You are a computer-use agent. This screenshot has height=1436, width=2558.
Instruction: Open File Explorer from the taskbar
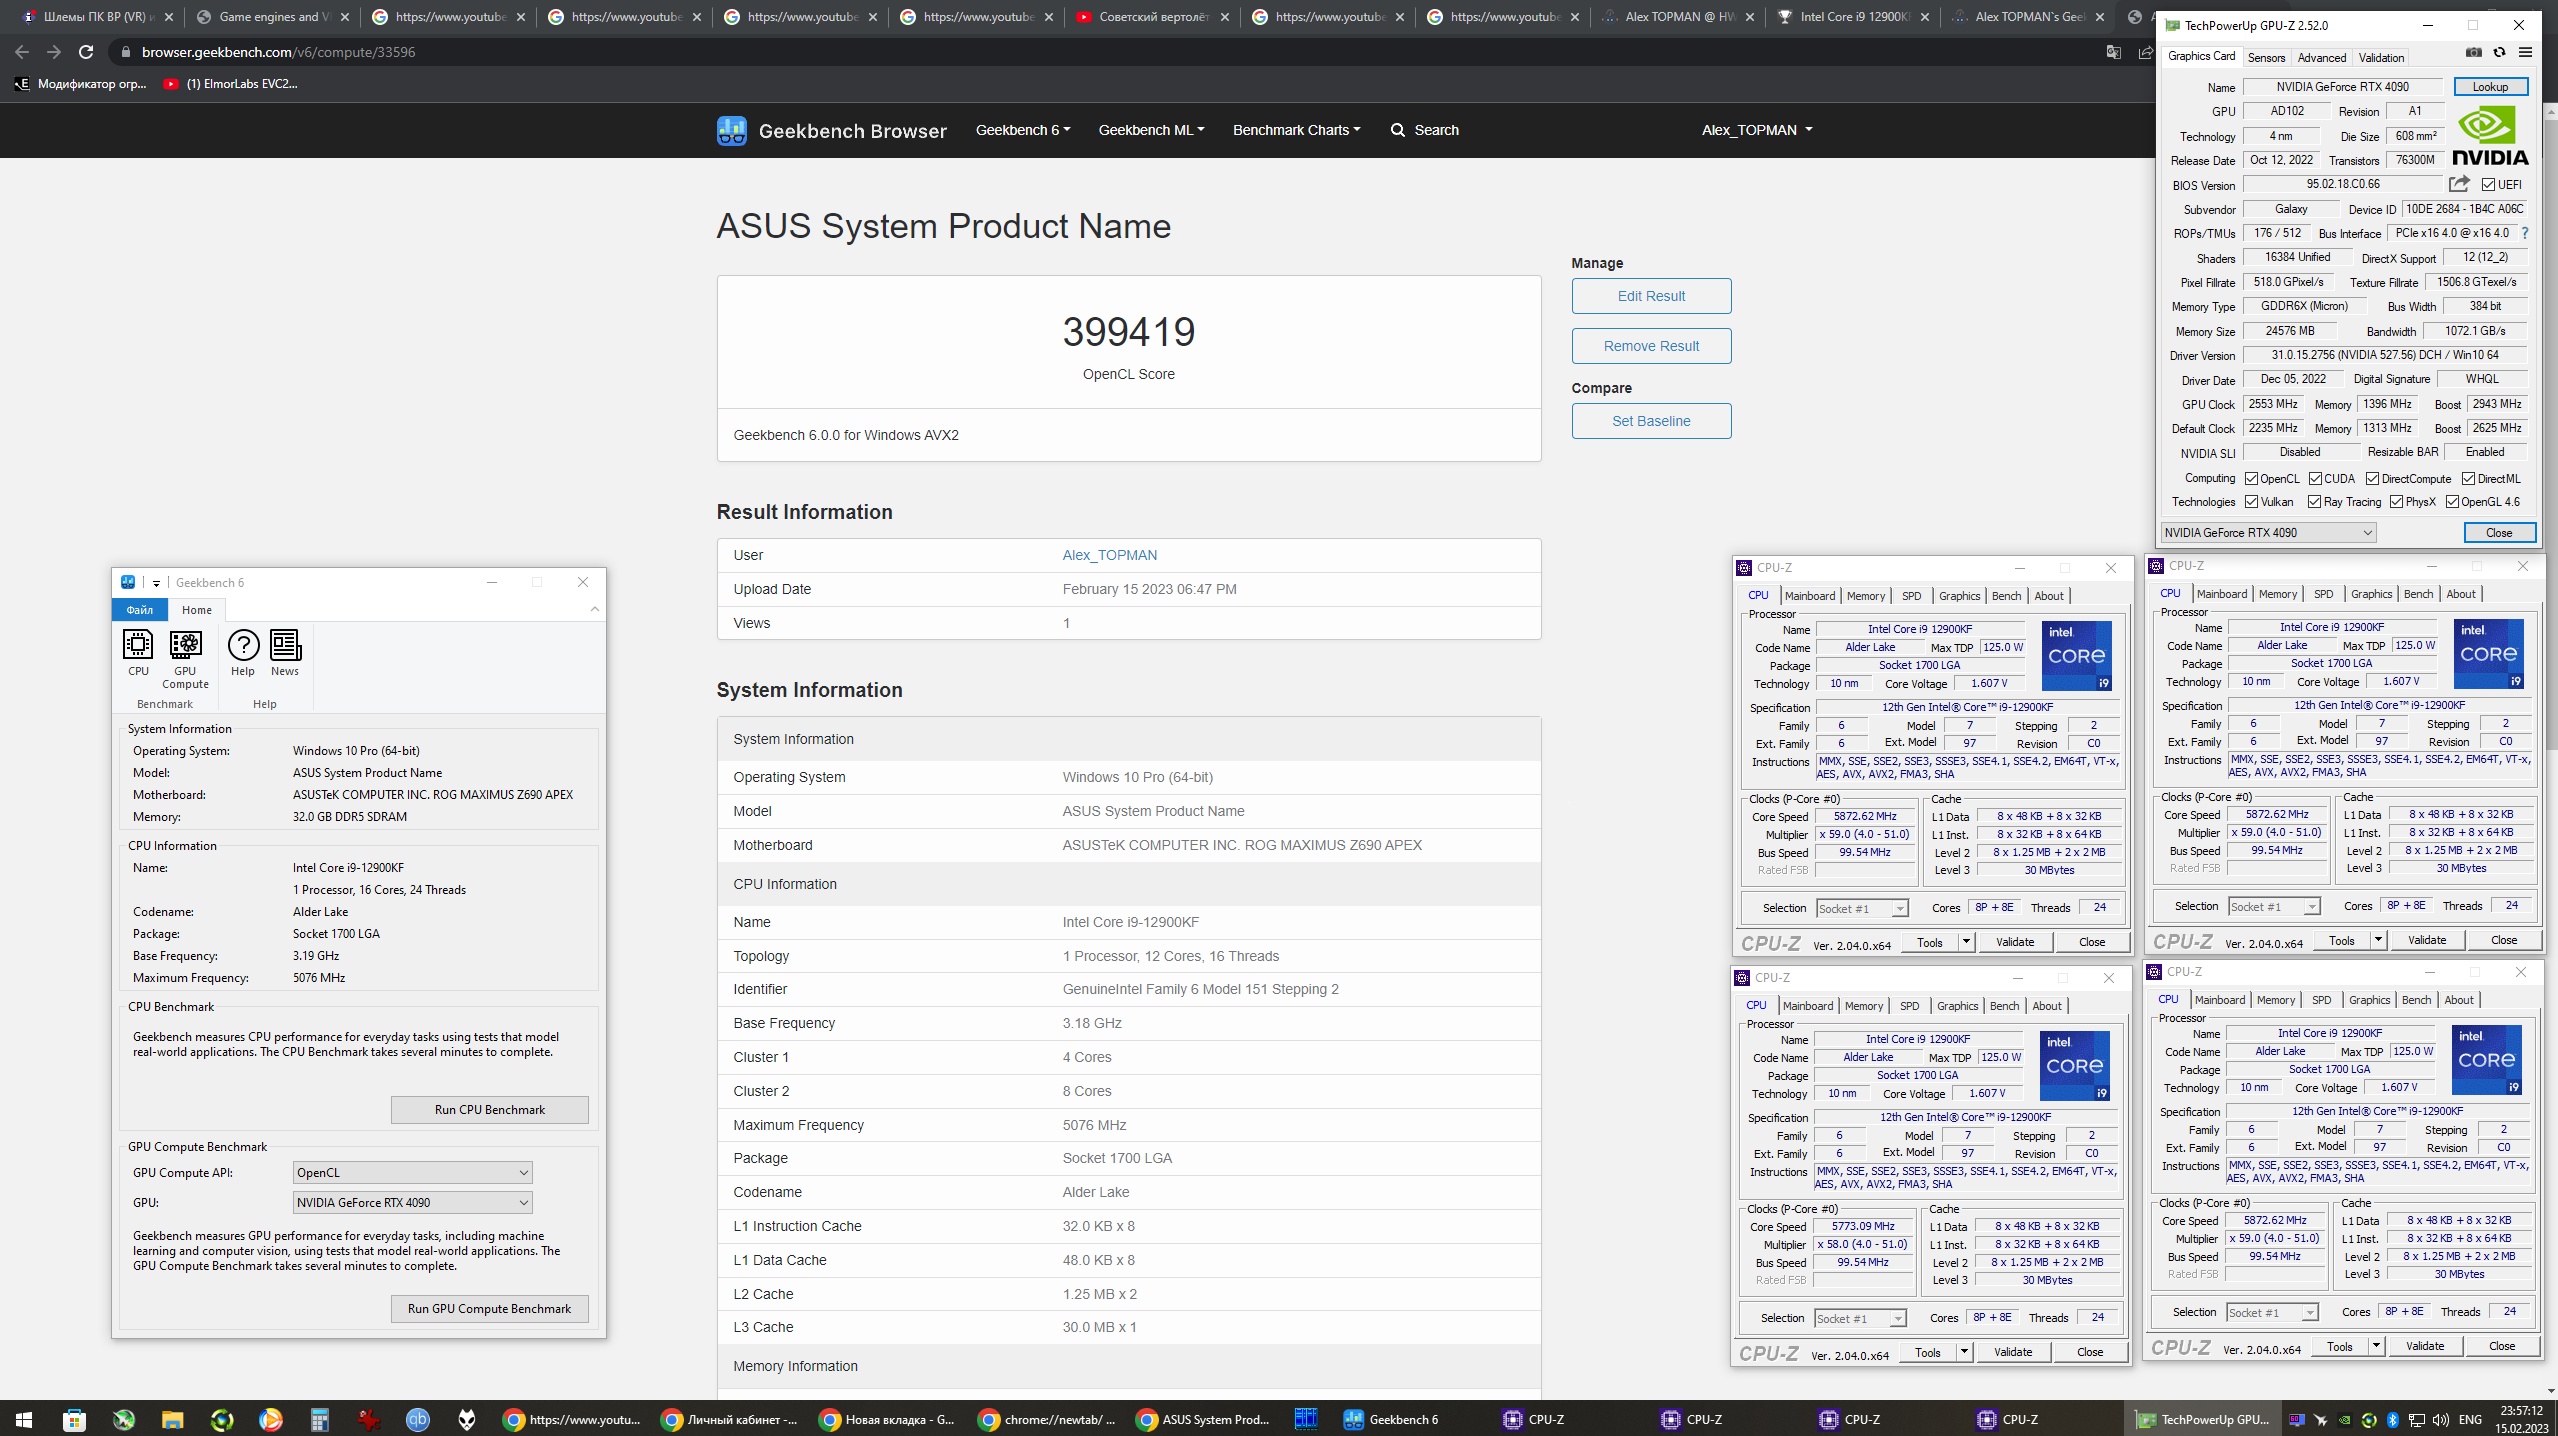tap(172, 1419)
